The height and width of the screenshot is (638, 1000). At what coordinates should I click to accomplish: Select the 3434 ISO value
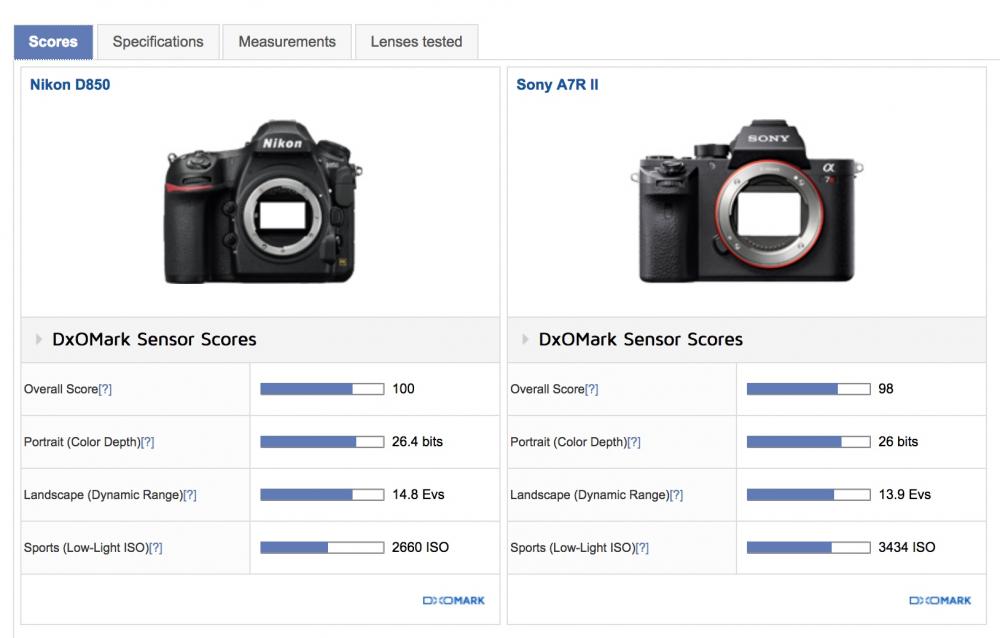pyautogui.click(x=907, y=547)
